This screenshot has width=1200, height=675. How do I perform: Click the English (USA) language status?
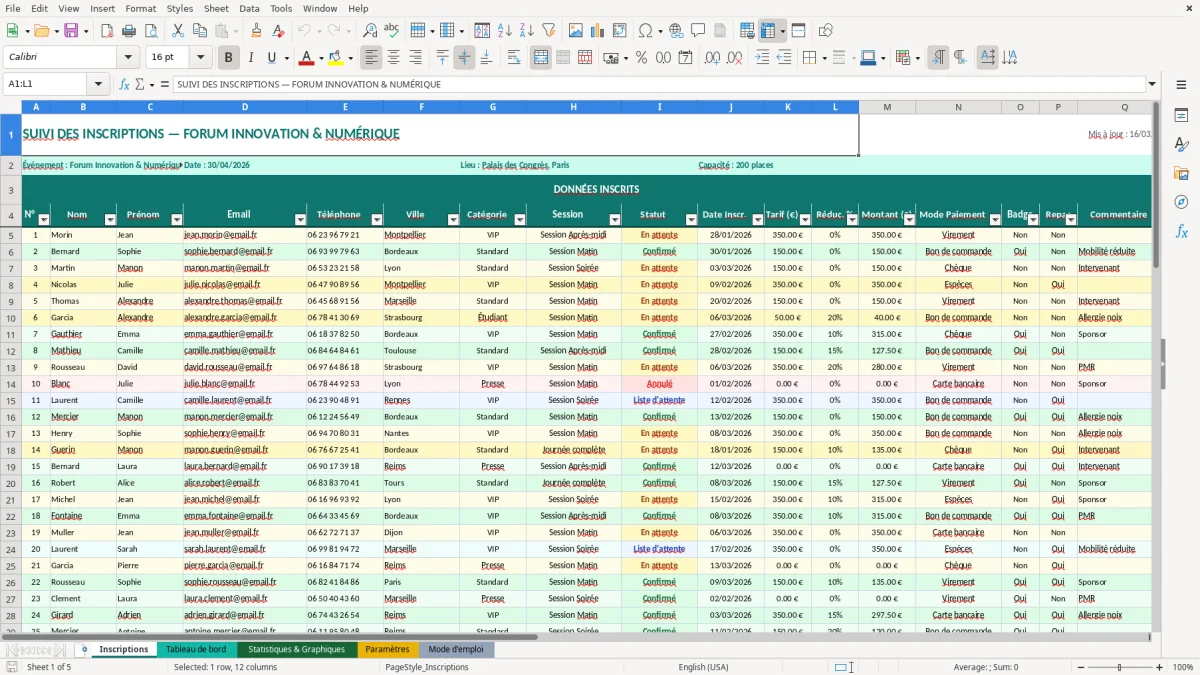coord(703,667)
